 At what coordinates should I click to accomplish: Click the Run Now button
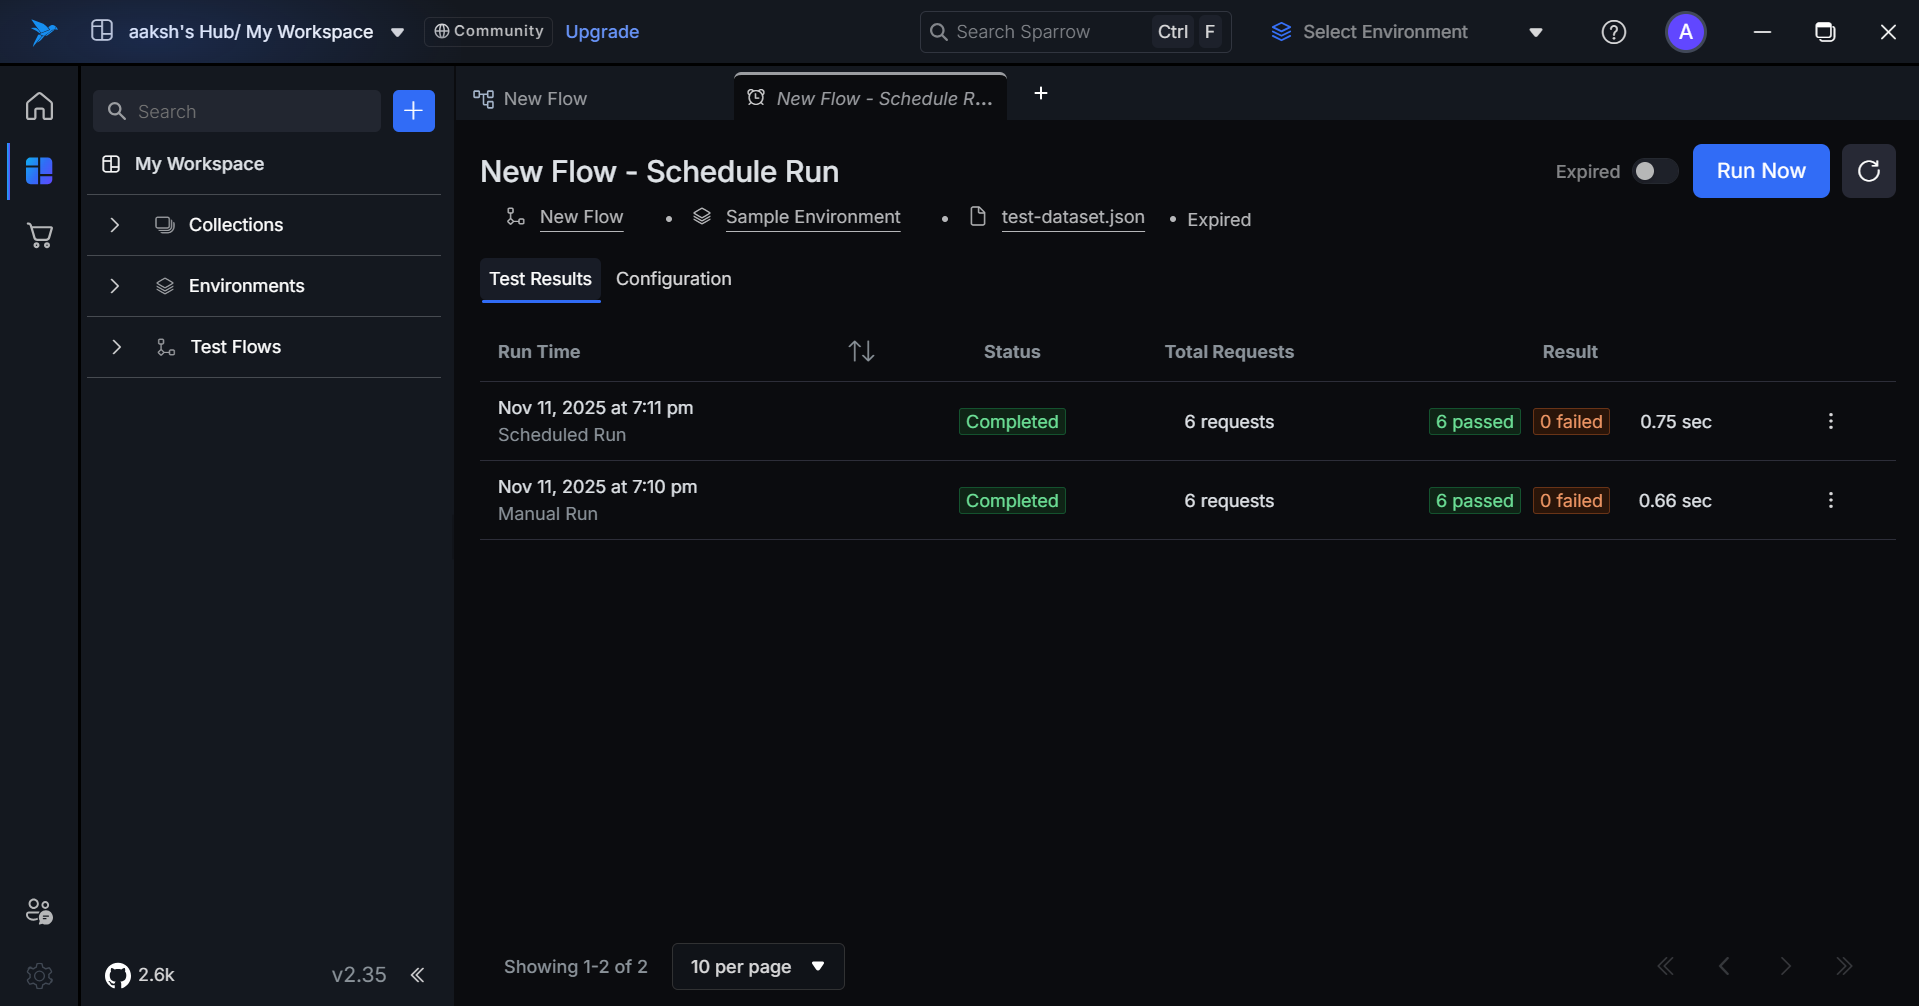[1760, 171]
